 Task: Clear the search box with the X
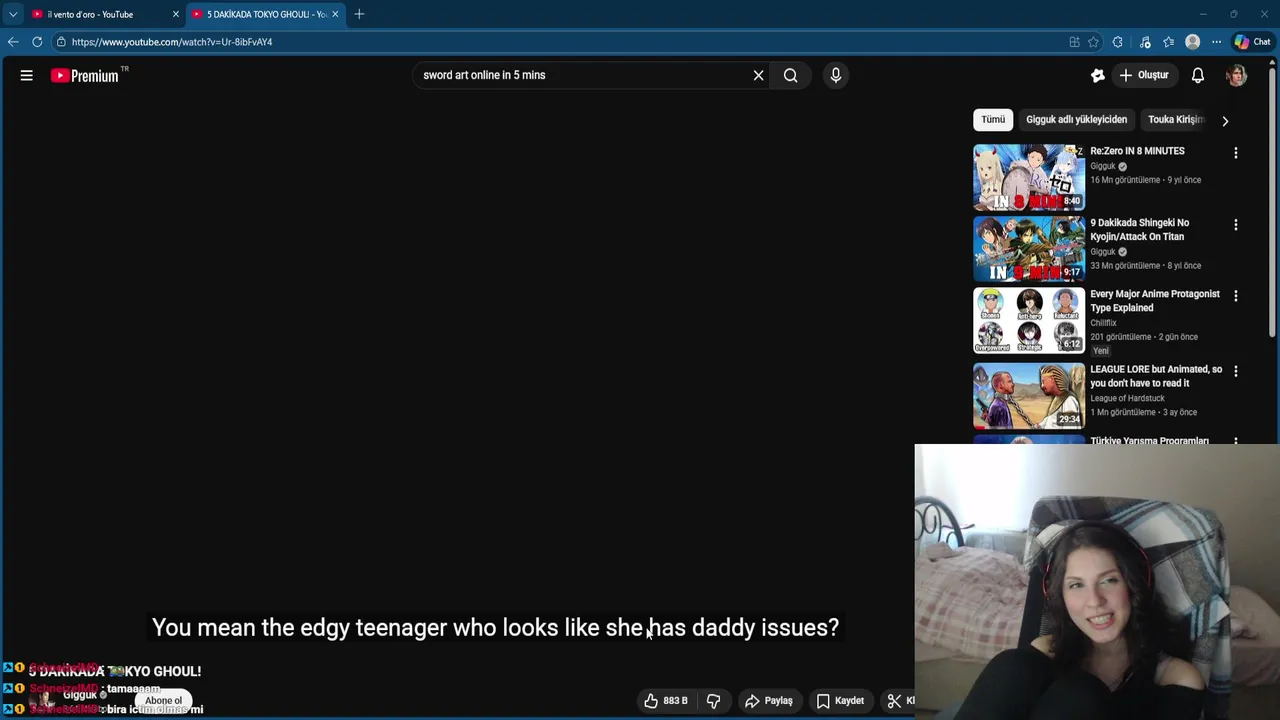point(758,75)
